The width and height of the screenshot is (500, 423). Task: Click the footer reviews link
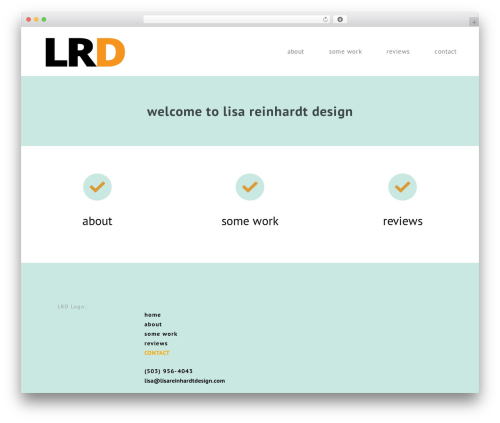coord(156,343)
